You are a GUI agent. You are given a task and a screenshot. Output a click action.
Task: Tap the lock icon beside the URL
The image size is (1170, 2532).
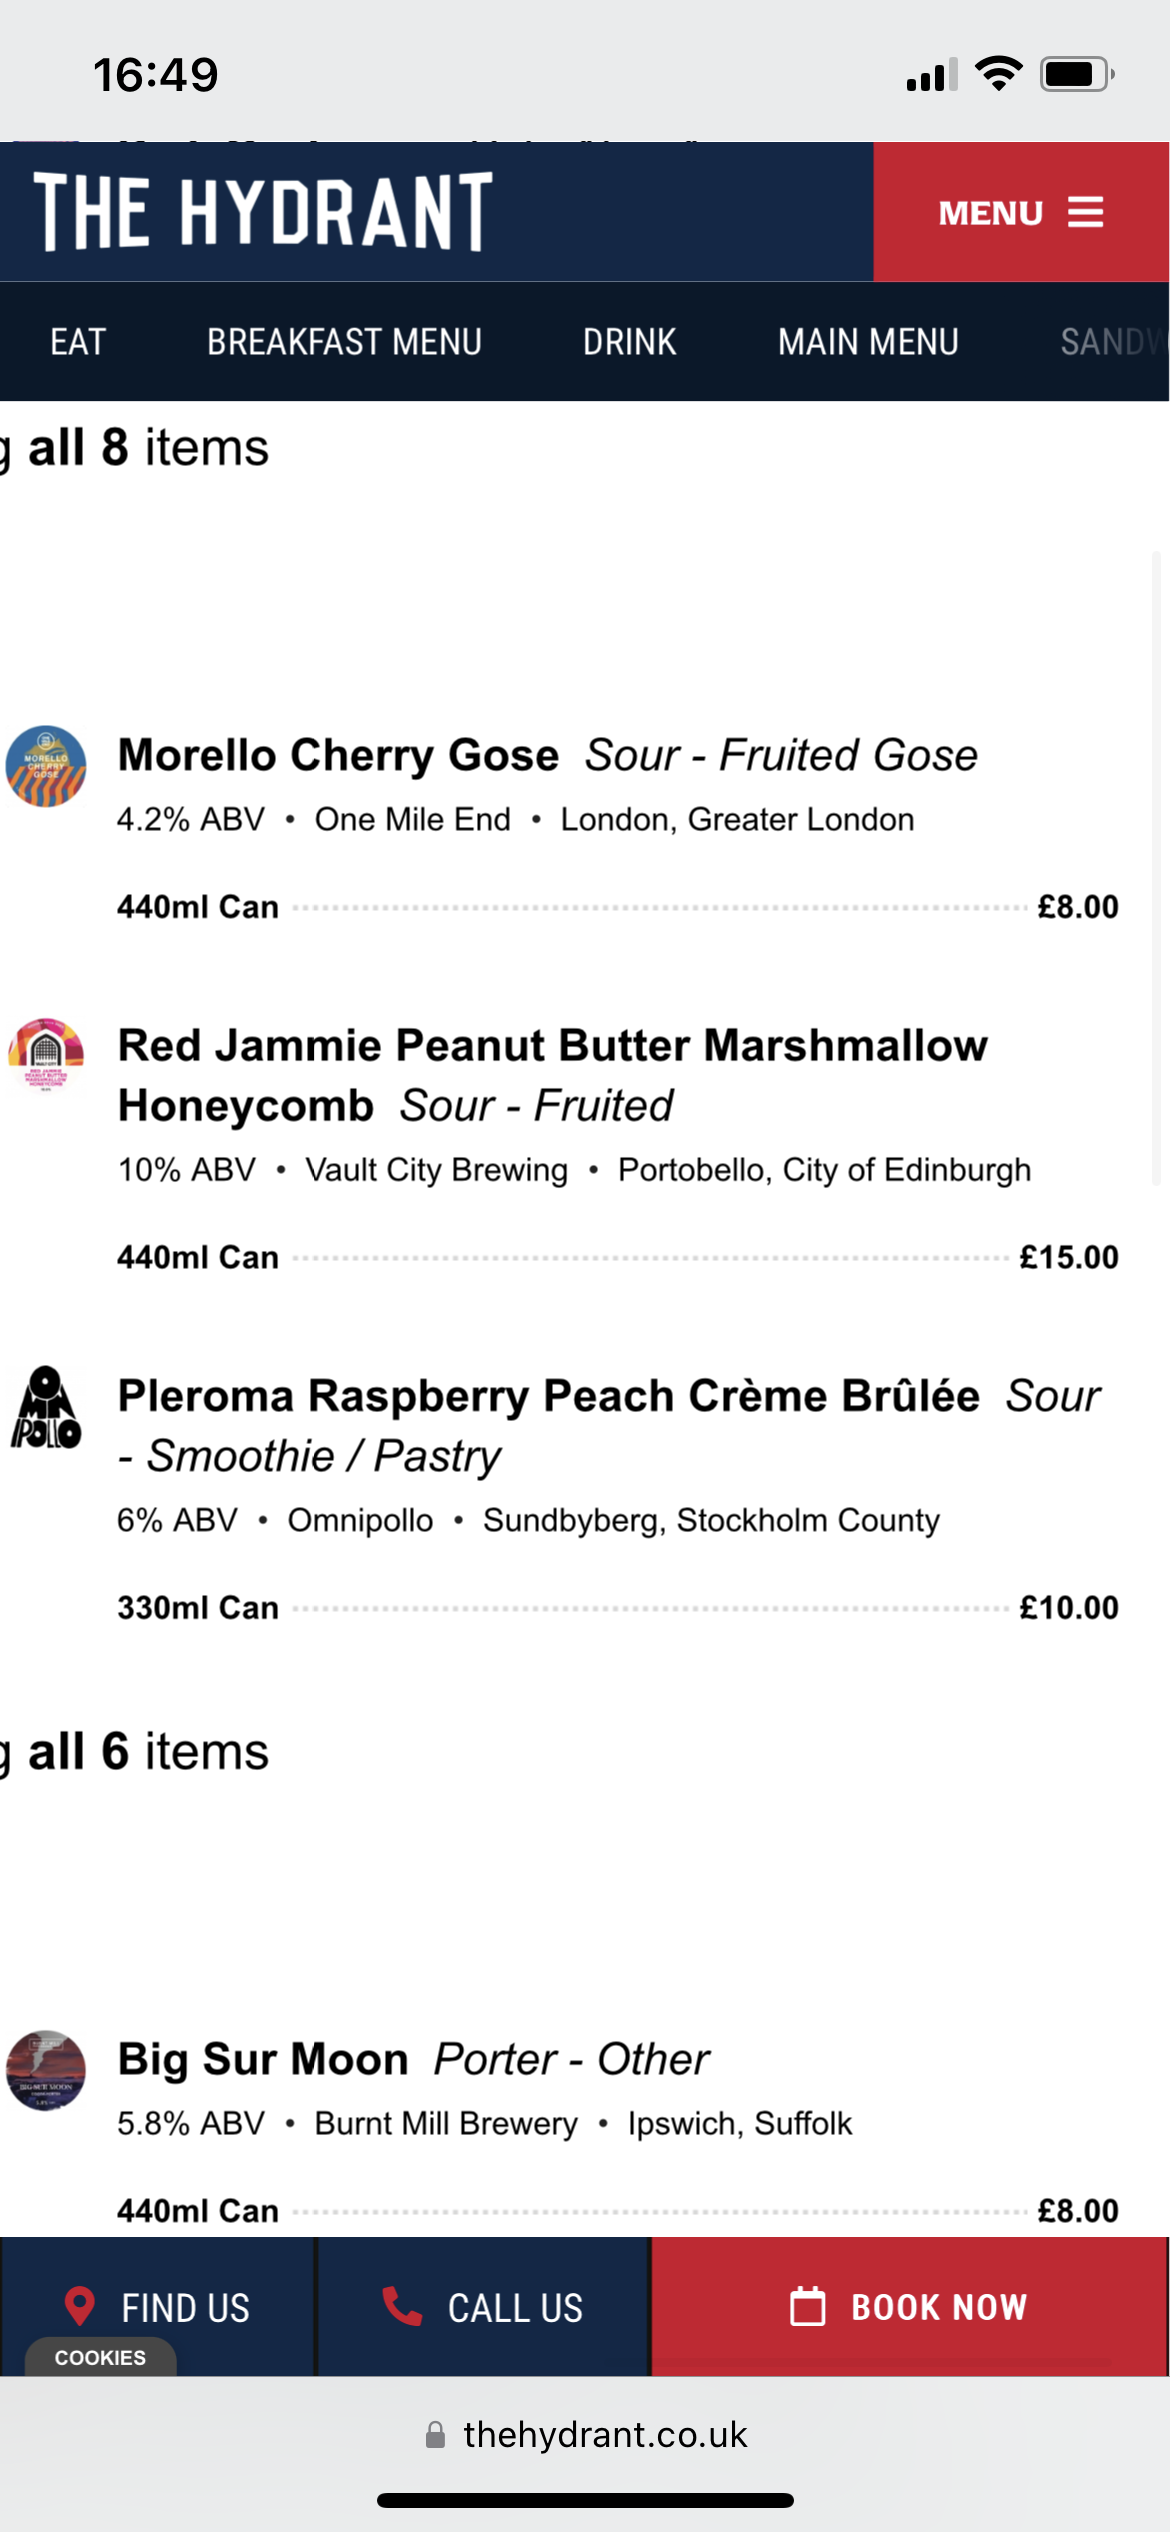435,2435
